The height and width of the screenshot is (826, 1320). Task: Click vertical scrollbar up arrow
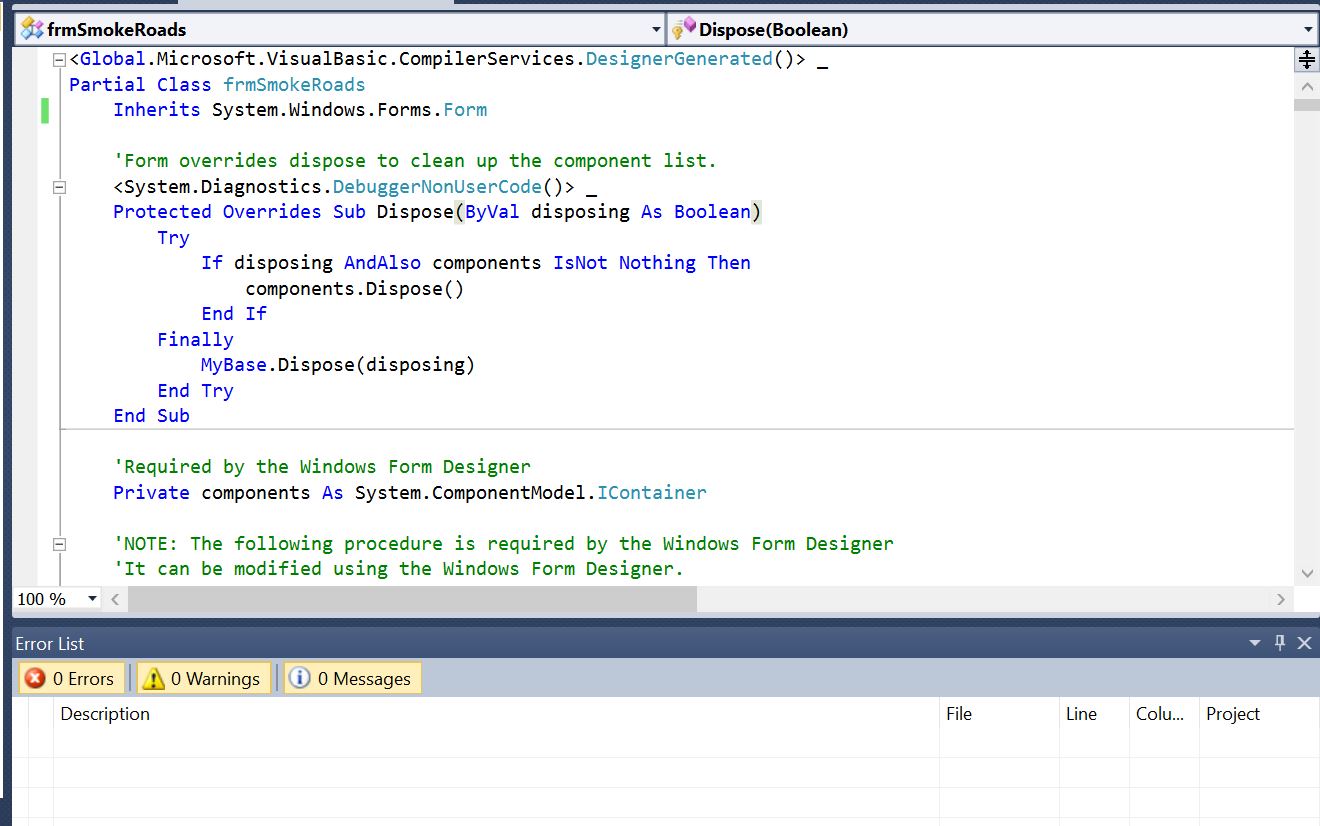pyautogui.click(x=1306, y=87)
